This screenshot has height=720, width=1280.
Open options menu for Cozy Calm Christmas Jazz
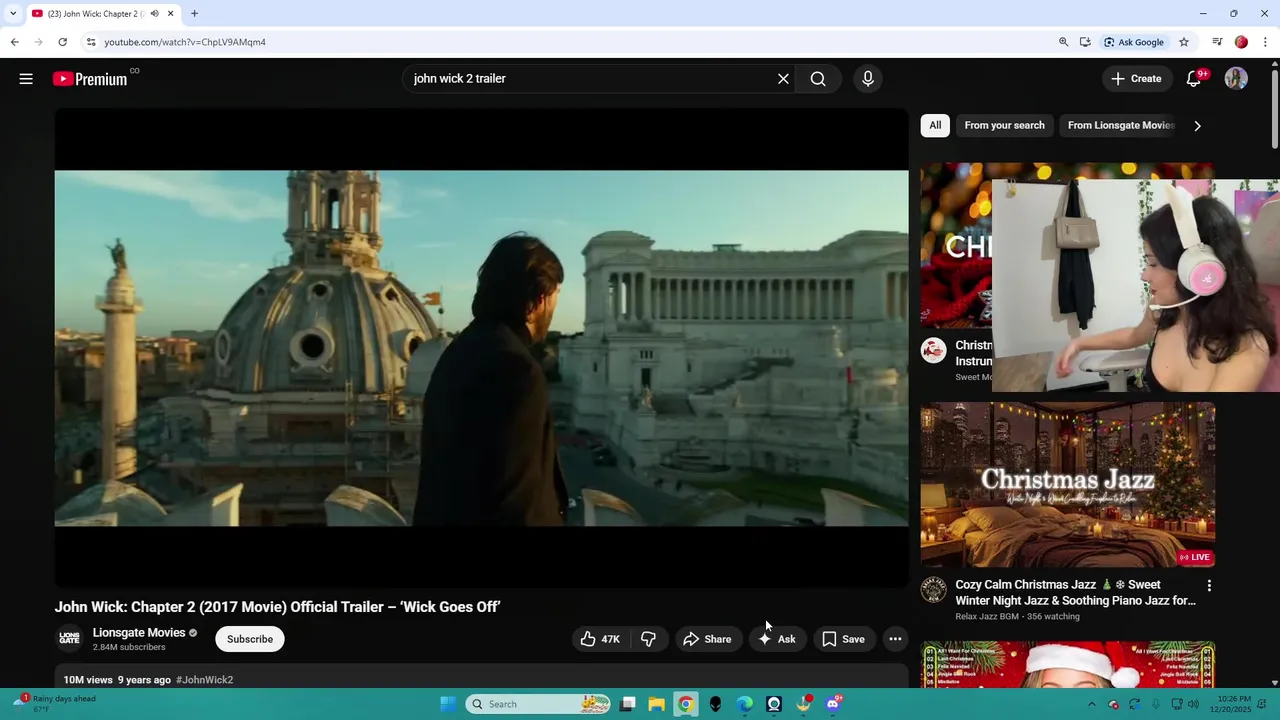(1209, 586)
